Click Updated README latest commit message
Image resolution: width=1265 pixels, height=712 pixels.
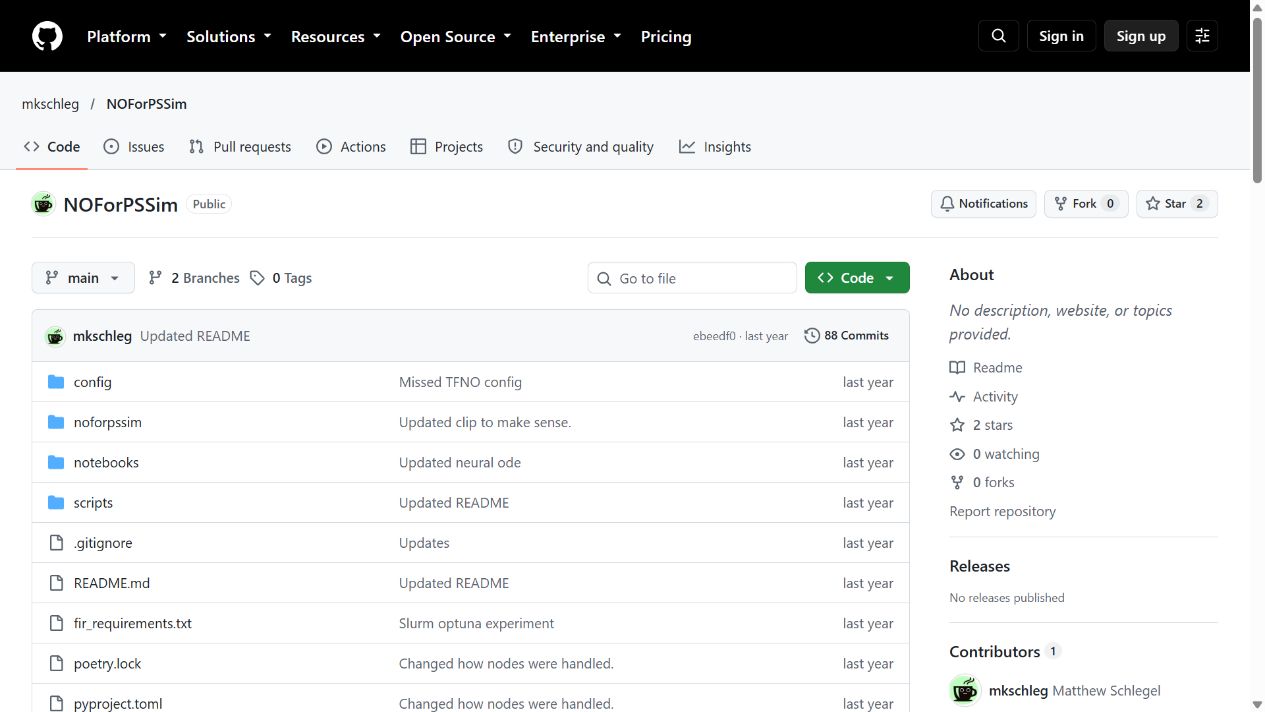(195, 336)
